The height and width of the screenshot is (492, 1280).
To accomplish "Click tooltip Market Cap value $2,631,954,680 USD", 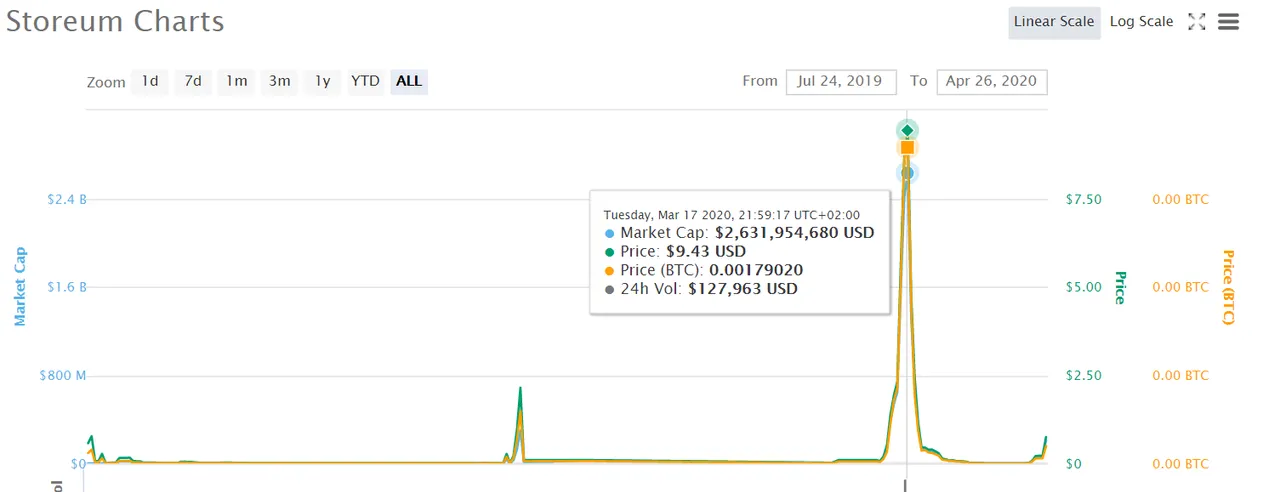I will click(x=794, y=232).
